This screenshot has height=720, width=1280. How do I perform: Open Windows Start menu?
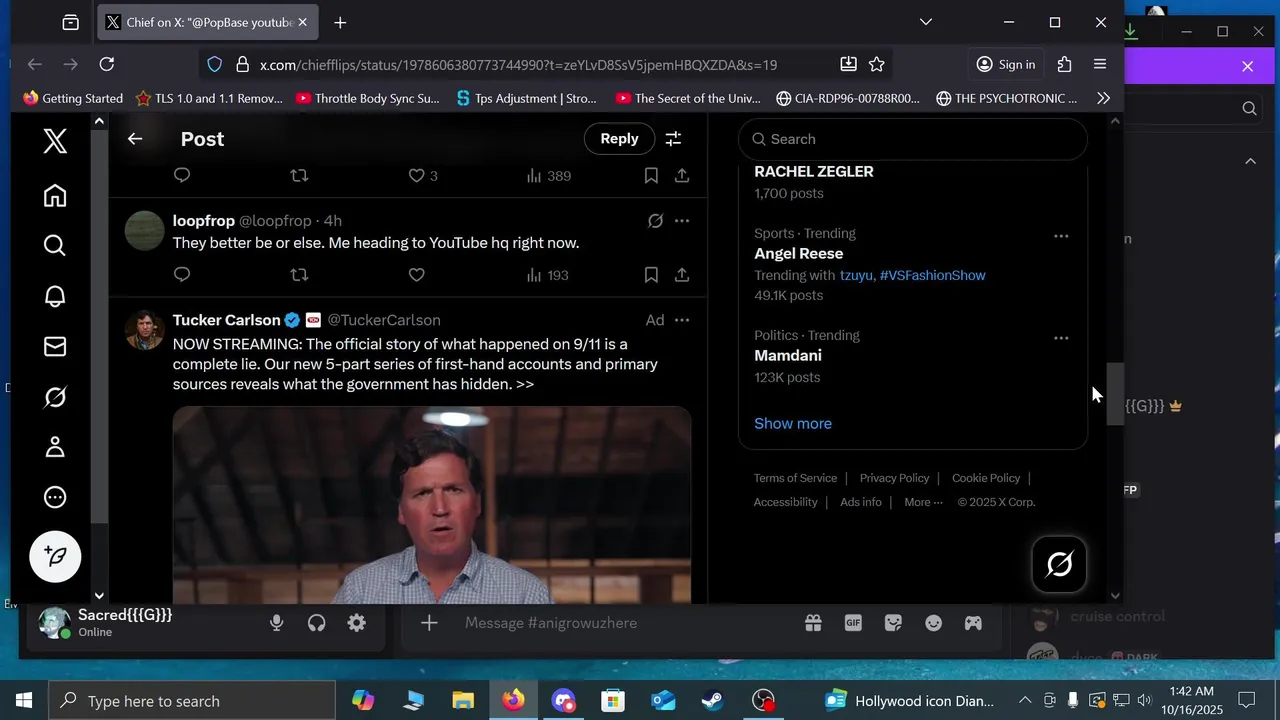[24, 701]
